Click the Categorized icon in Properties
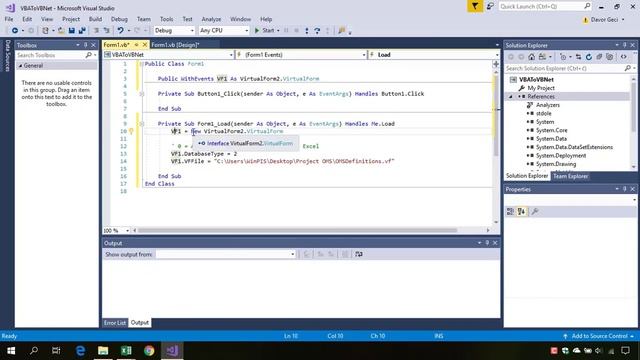Screen dimensions: 640x360 click(510, 211)
